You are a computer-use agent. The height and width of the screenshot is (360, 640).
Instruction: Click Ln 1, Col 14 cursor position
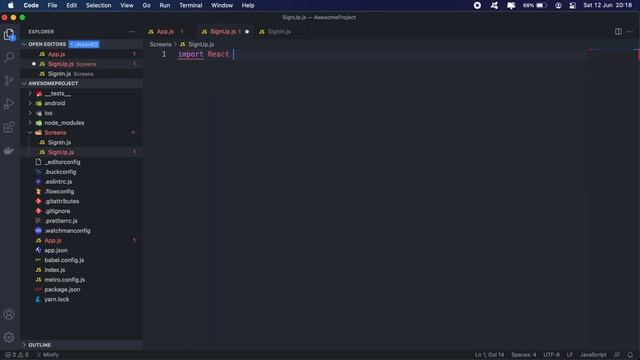[x=489, y=355]
